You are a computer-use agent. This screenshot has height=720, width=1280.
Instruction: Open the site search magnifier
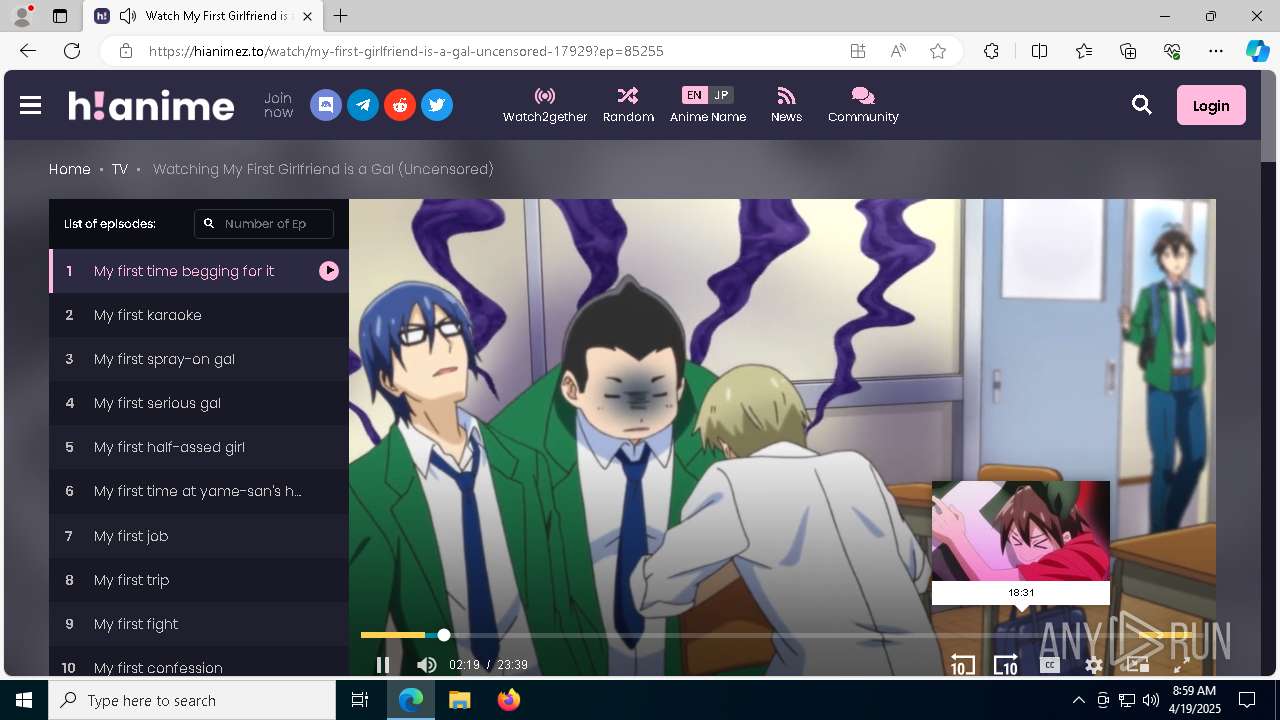pos(1142,105)
